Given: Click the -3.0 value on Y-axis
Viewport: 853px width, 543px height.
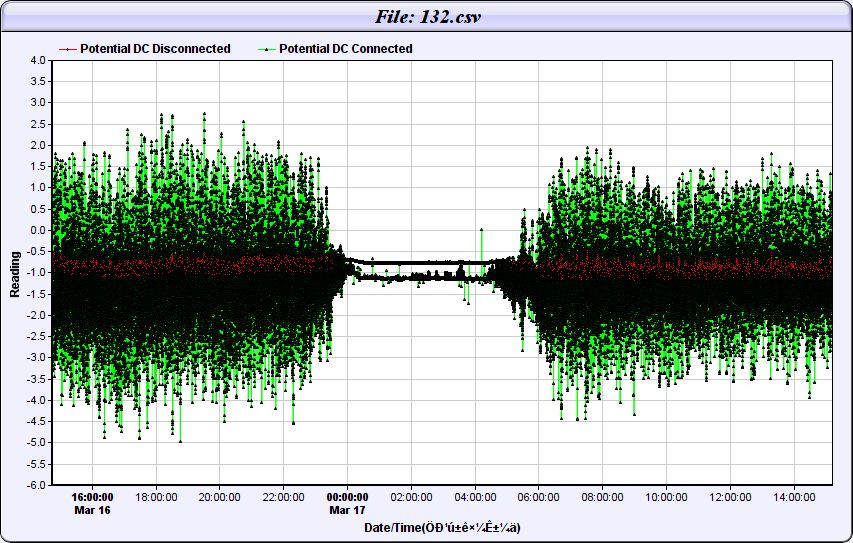Looking at the screenshot, I should [36, 357].
